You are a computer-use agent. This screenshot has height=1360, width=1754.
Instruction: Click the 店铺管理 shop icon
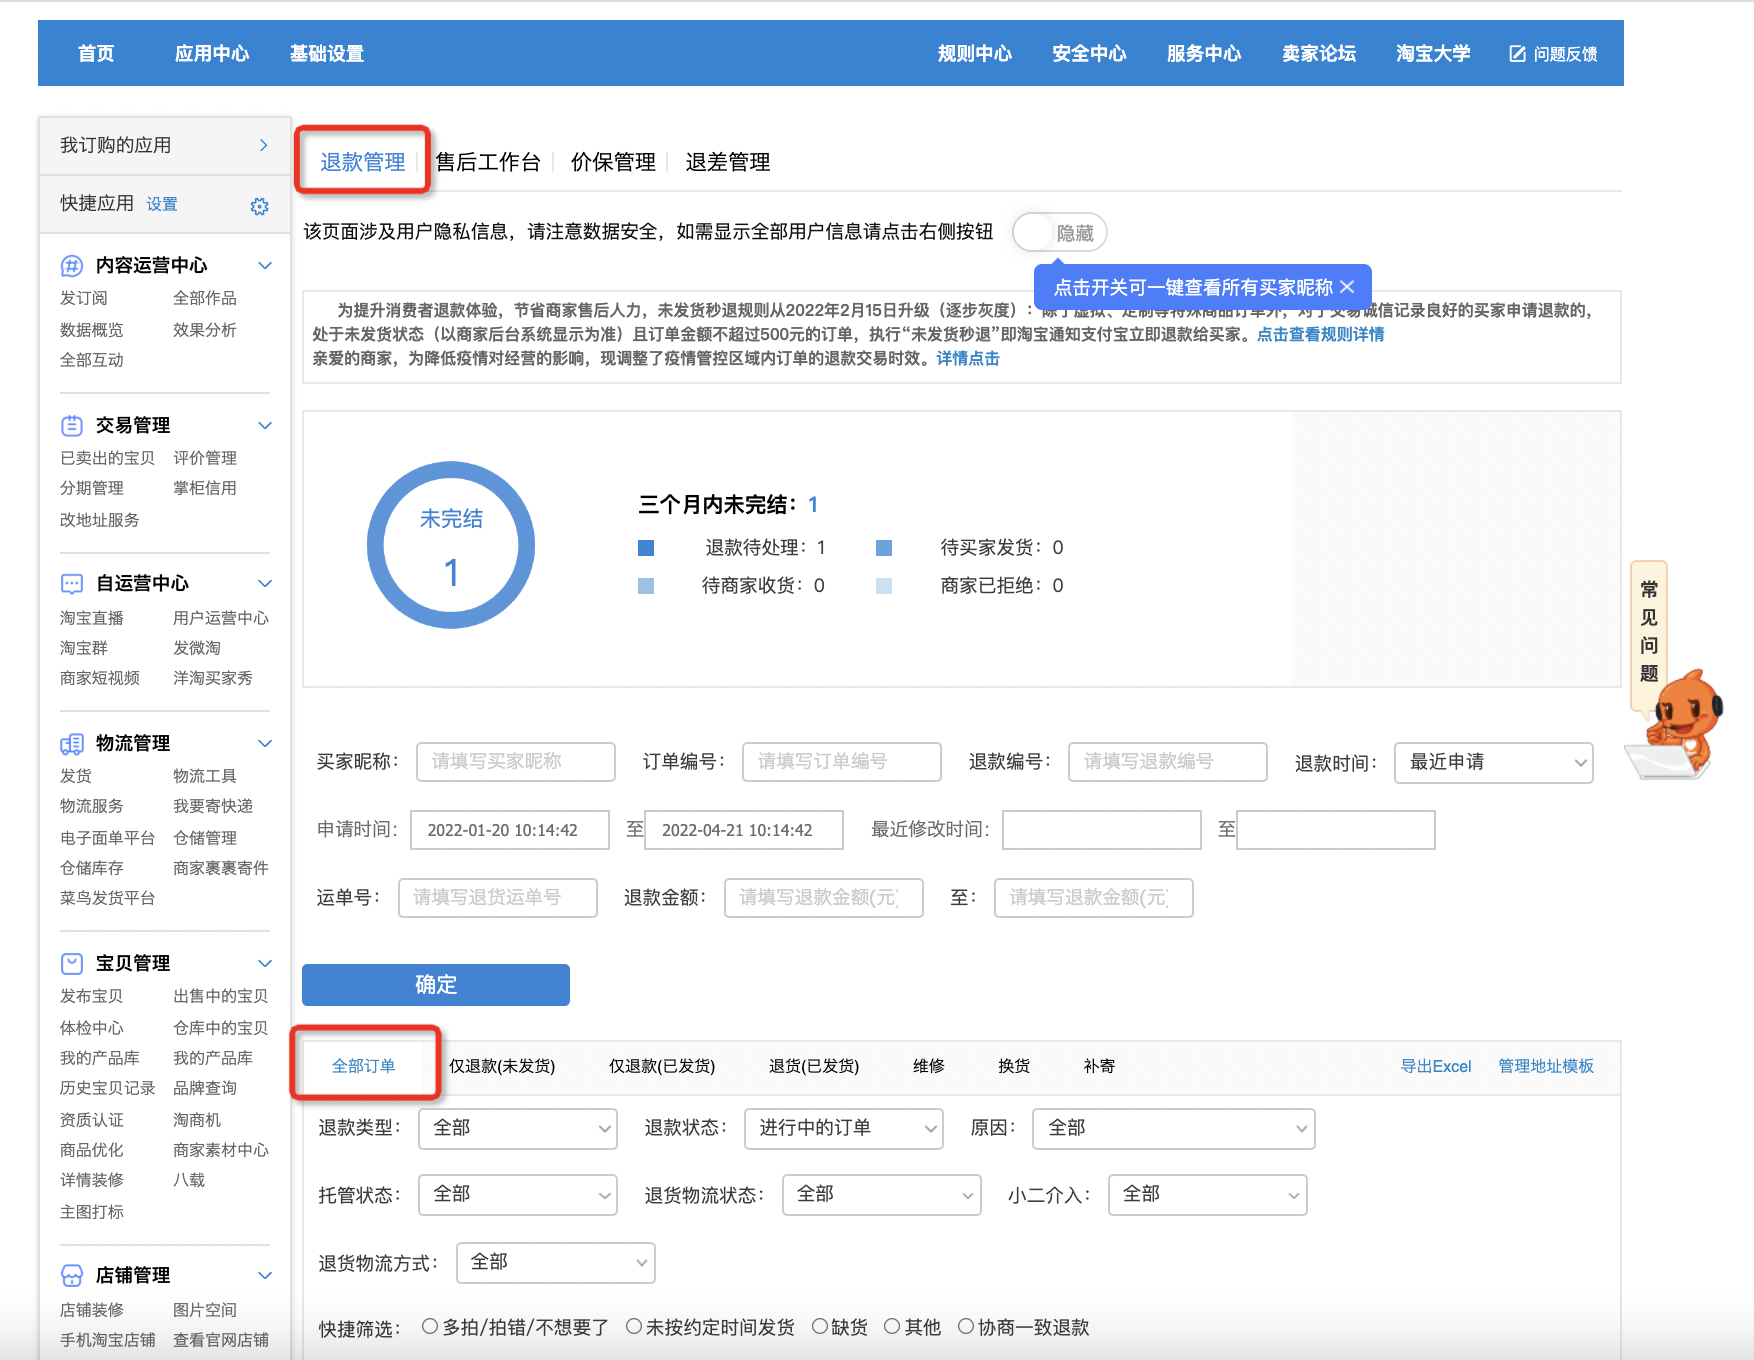click(x=72, y=1276)
